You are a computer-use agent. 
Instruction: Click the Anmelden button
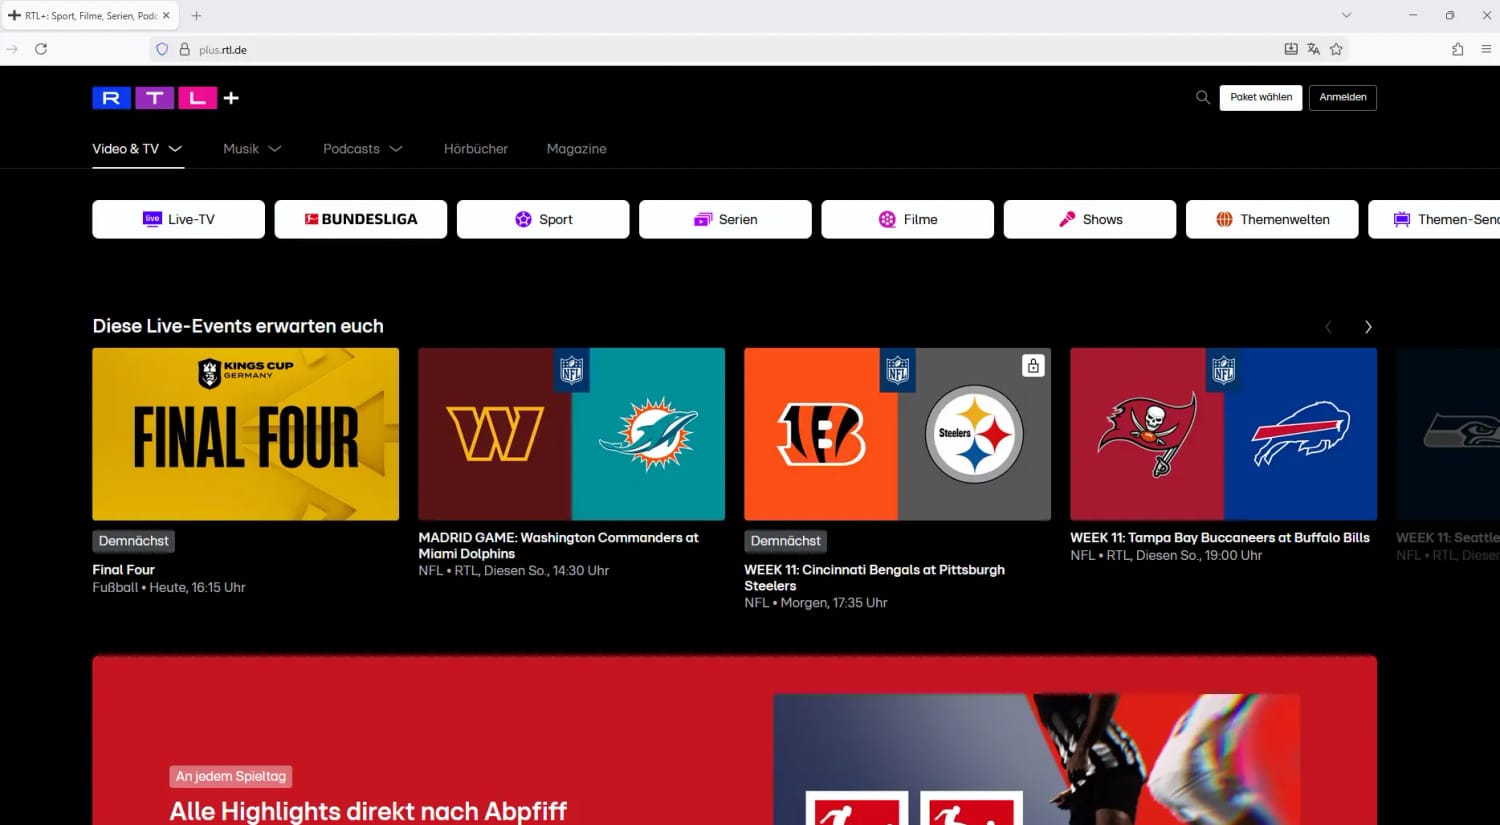[1343, 97]
